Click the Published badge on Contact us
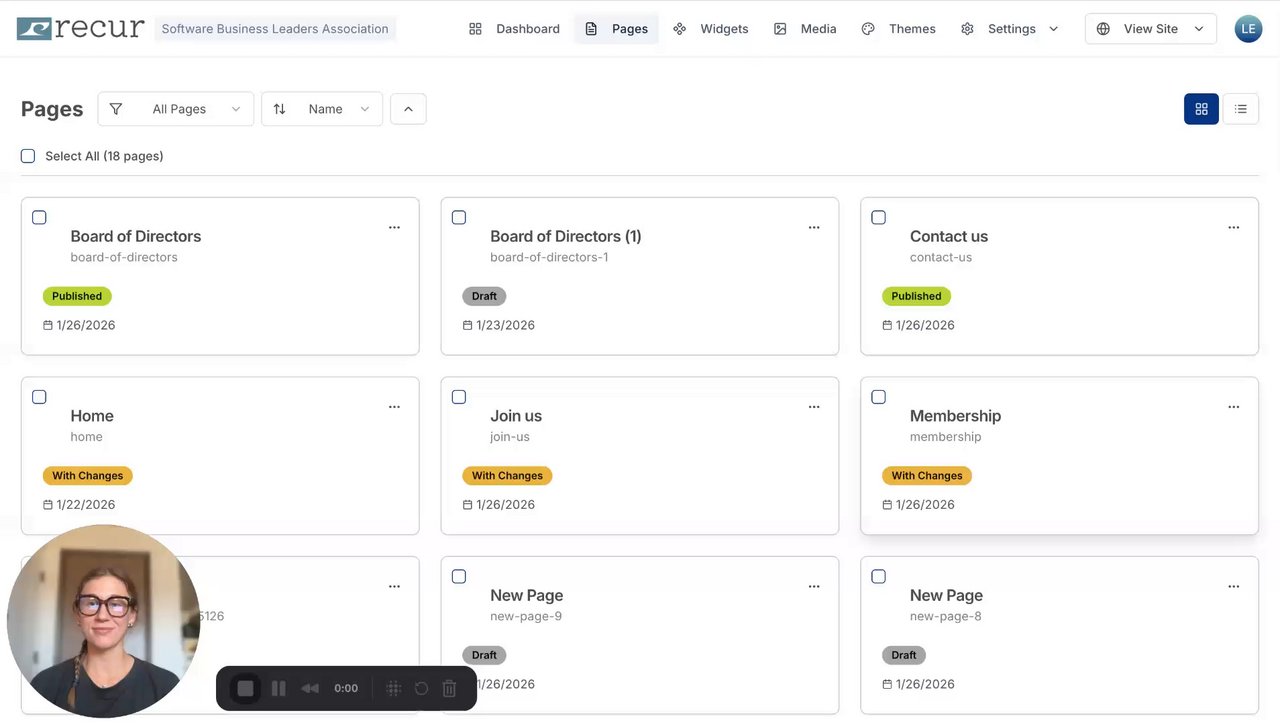This screenshot has width=1280, height=725. (916, 296)
